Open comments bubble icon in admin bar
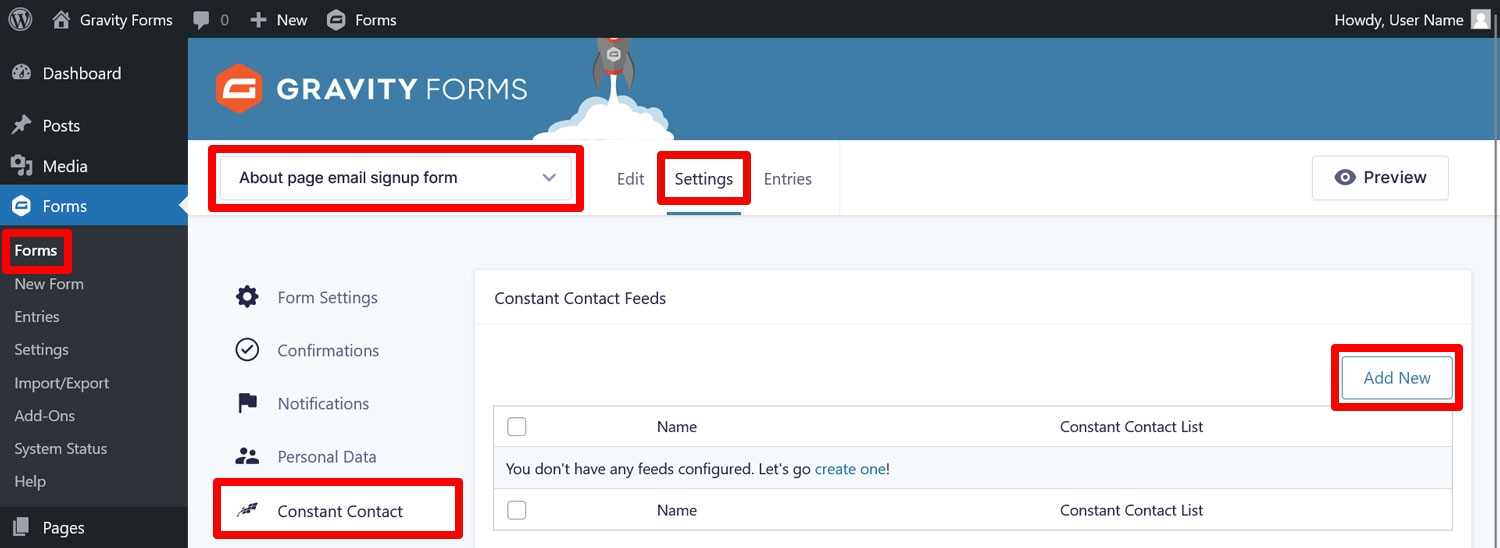 tap(202, 20)
